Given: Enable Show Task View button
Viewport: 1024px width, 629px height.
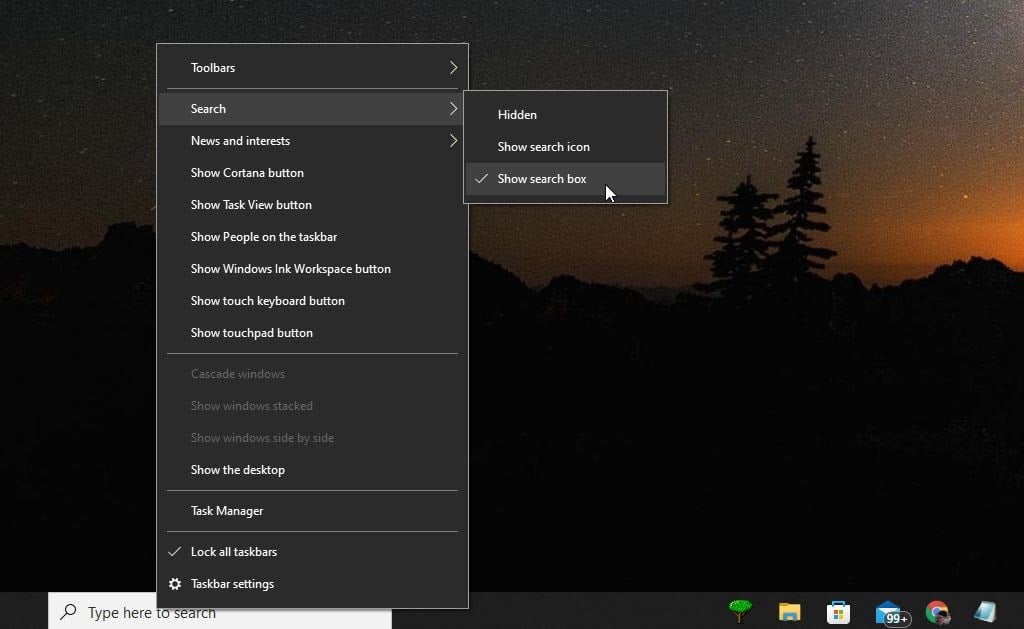Looking at the screenshot, I should 251,205.
